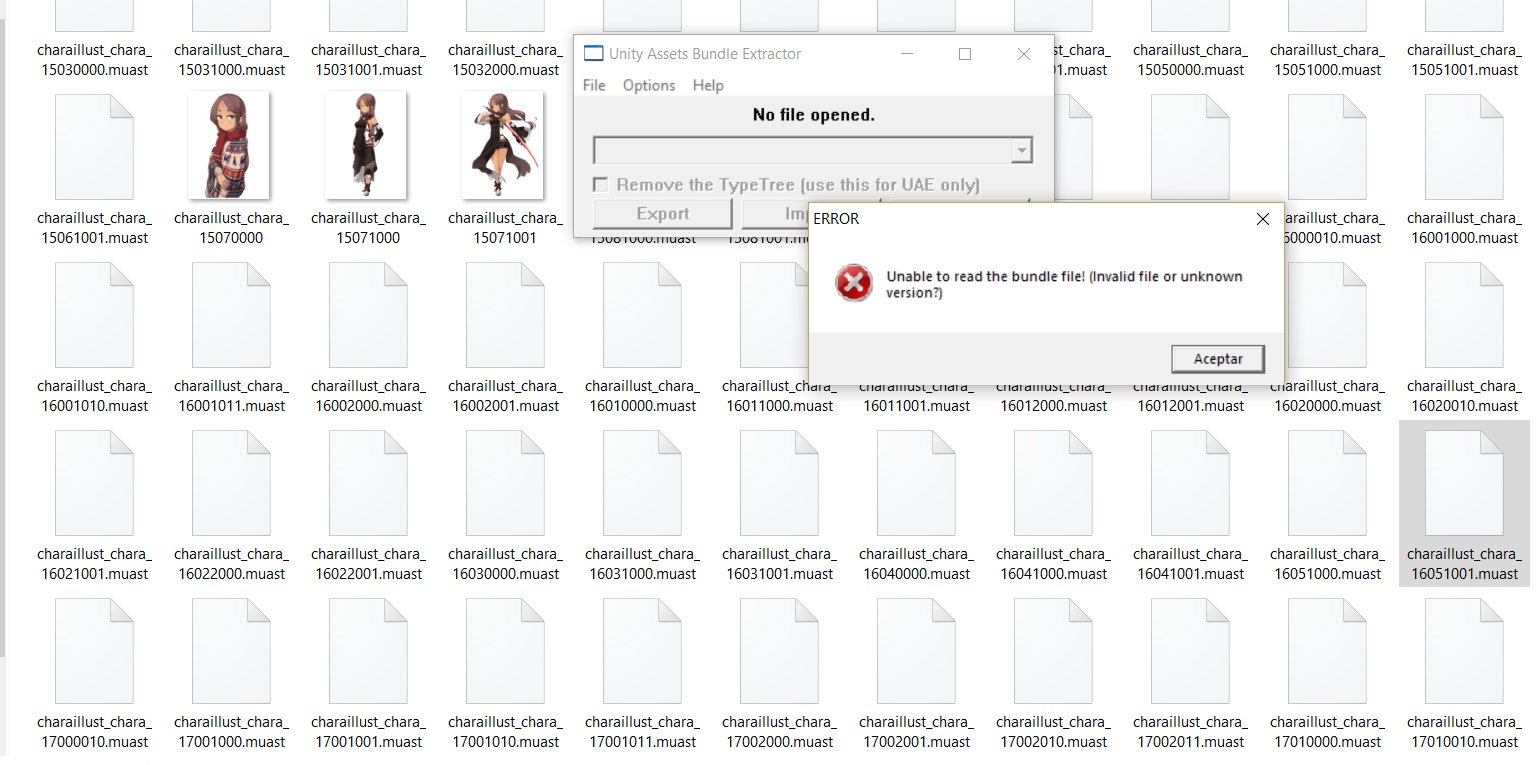Open the chara_15071000 character thumbnail

(x=367, y=145)
